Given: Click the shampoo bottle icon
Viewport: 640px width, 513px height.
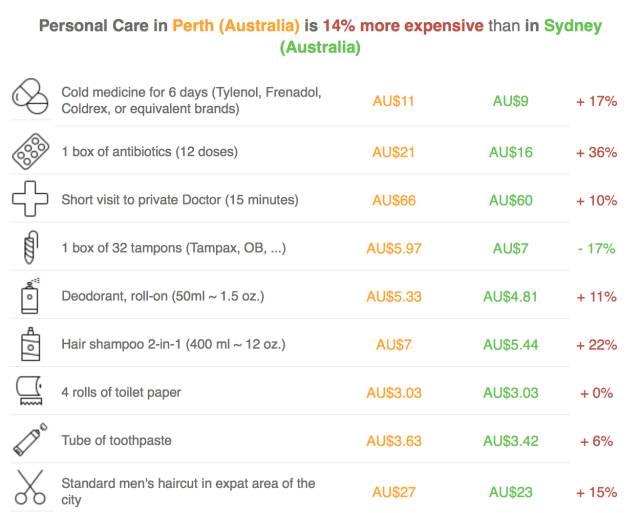Looking at the screenshot, I should [x=30, y=344].
